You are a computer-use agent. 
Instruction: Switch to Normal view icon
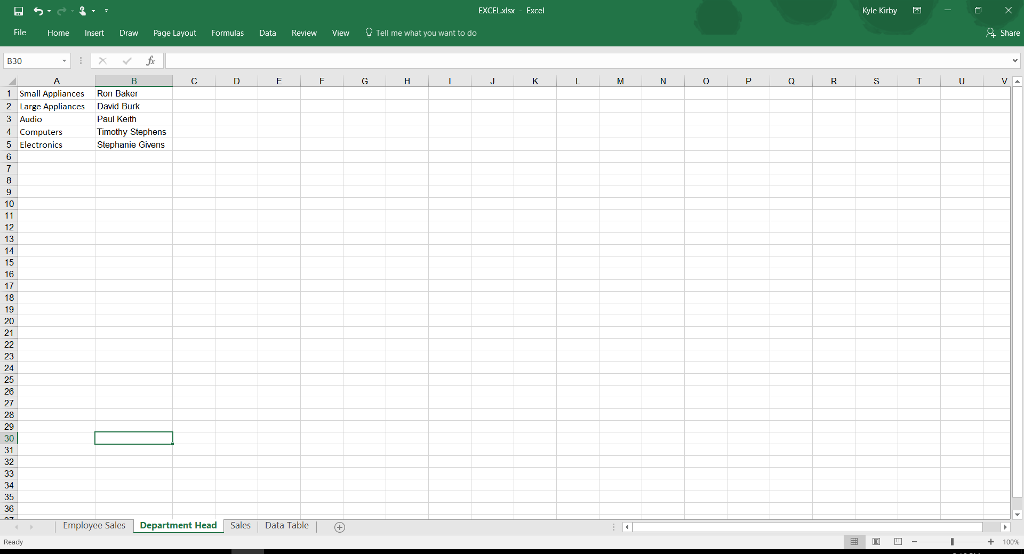click(854, 542)
